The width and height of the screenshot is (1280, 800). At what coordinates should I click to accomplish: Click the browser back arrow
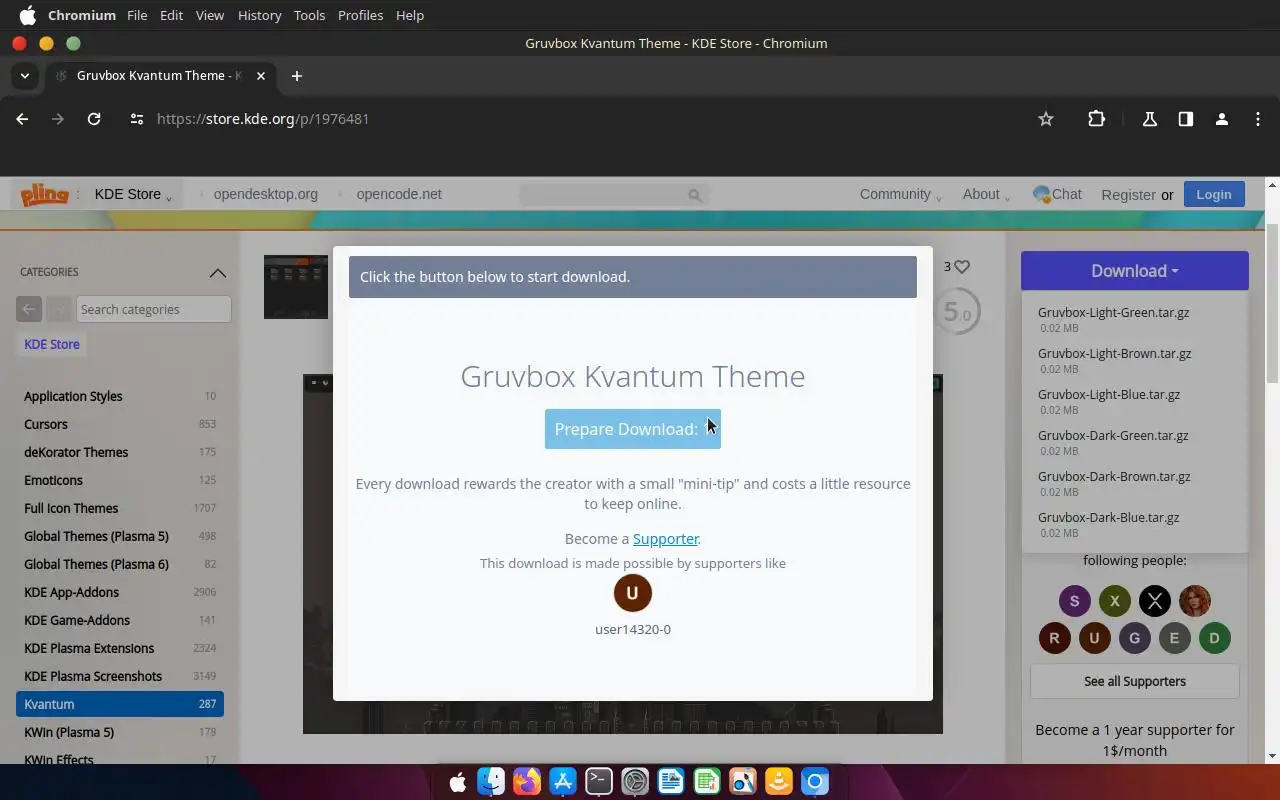pos(22,119)
